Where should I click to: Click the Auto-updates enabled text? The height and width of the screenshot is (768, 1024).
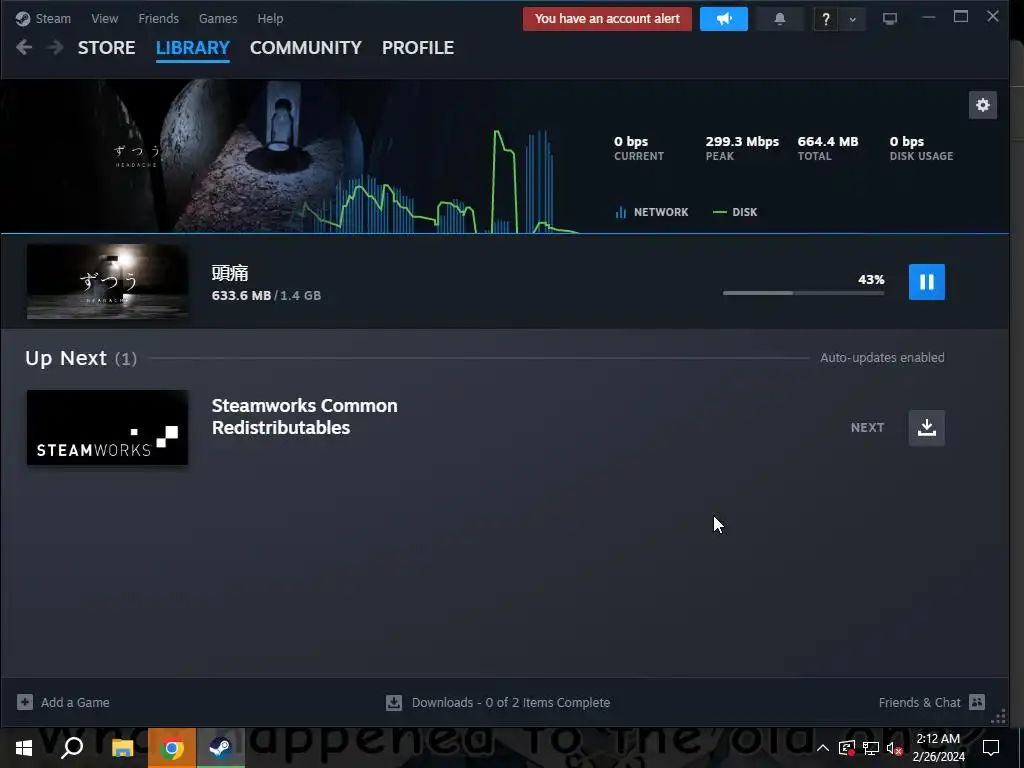point(882,357)
